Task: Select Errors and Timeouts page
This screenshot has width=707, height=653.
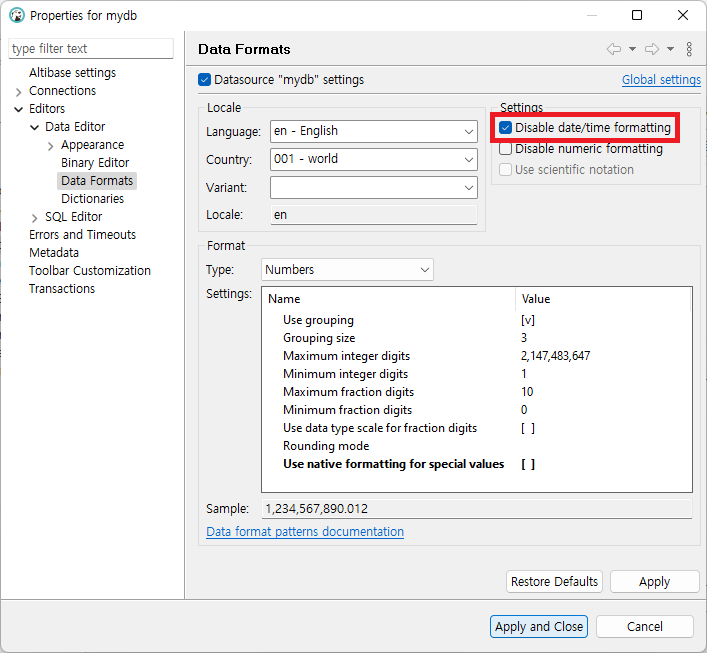Action: point(82,235)
